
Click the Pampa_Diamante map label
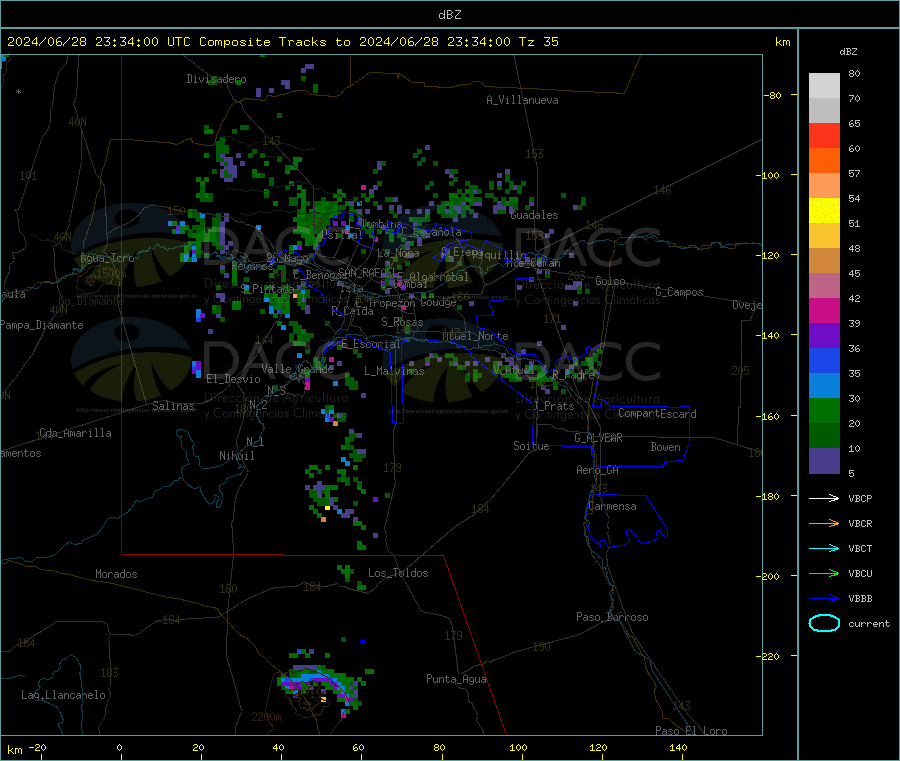click(x=42, y=325)
